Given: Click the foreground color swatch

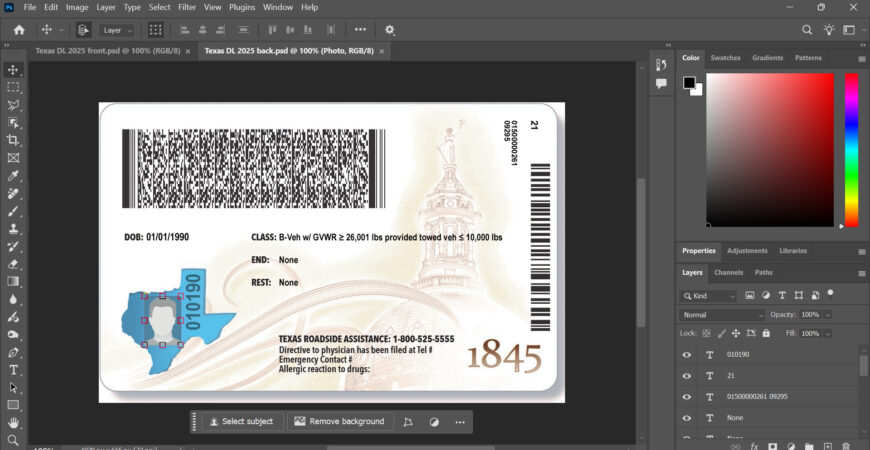Looking at the screenshot, I should [x=689, y=83].
